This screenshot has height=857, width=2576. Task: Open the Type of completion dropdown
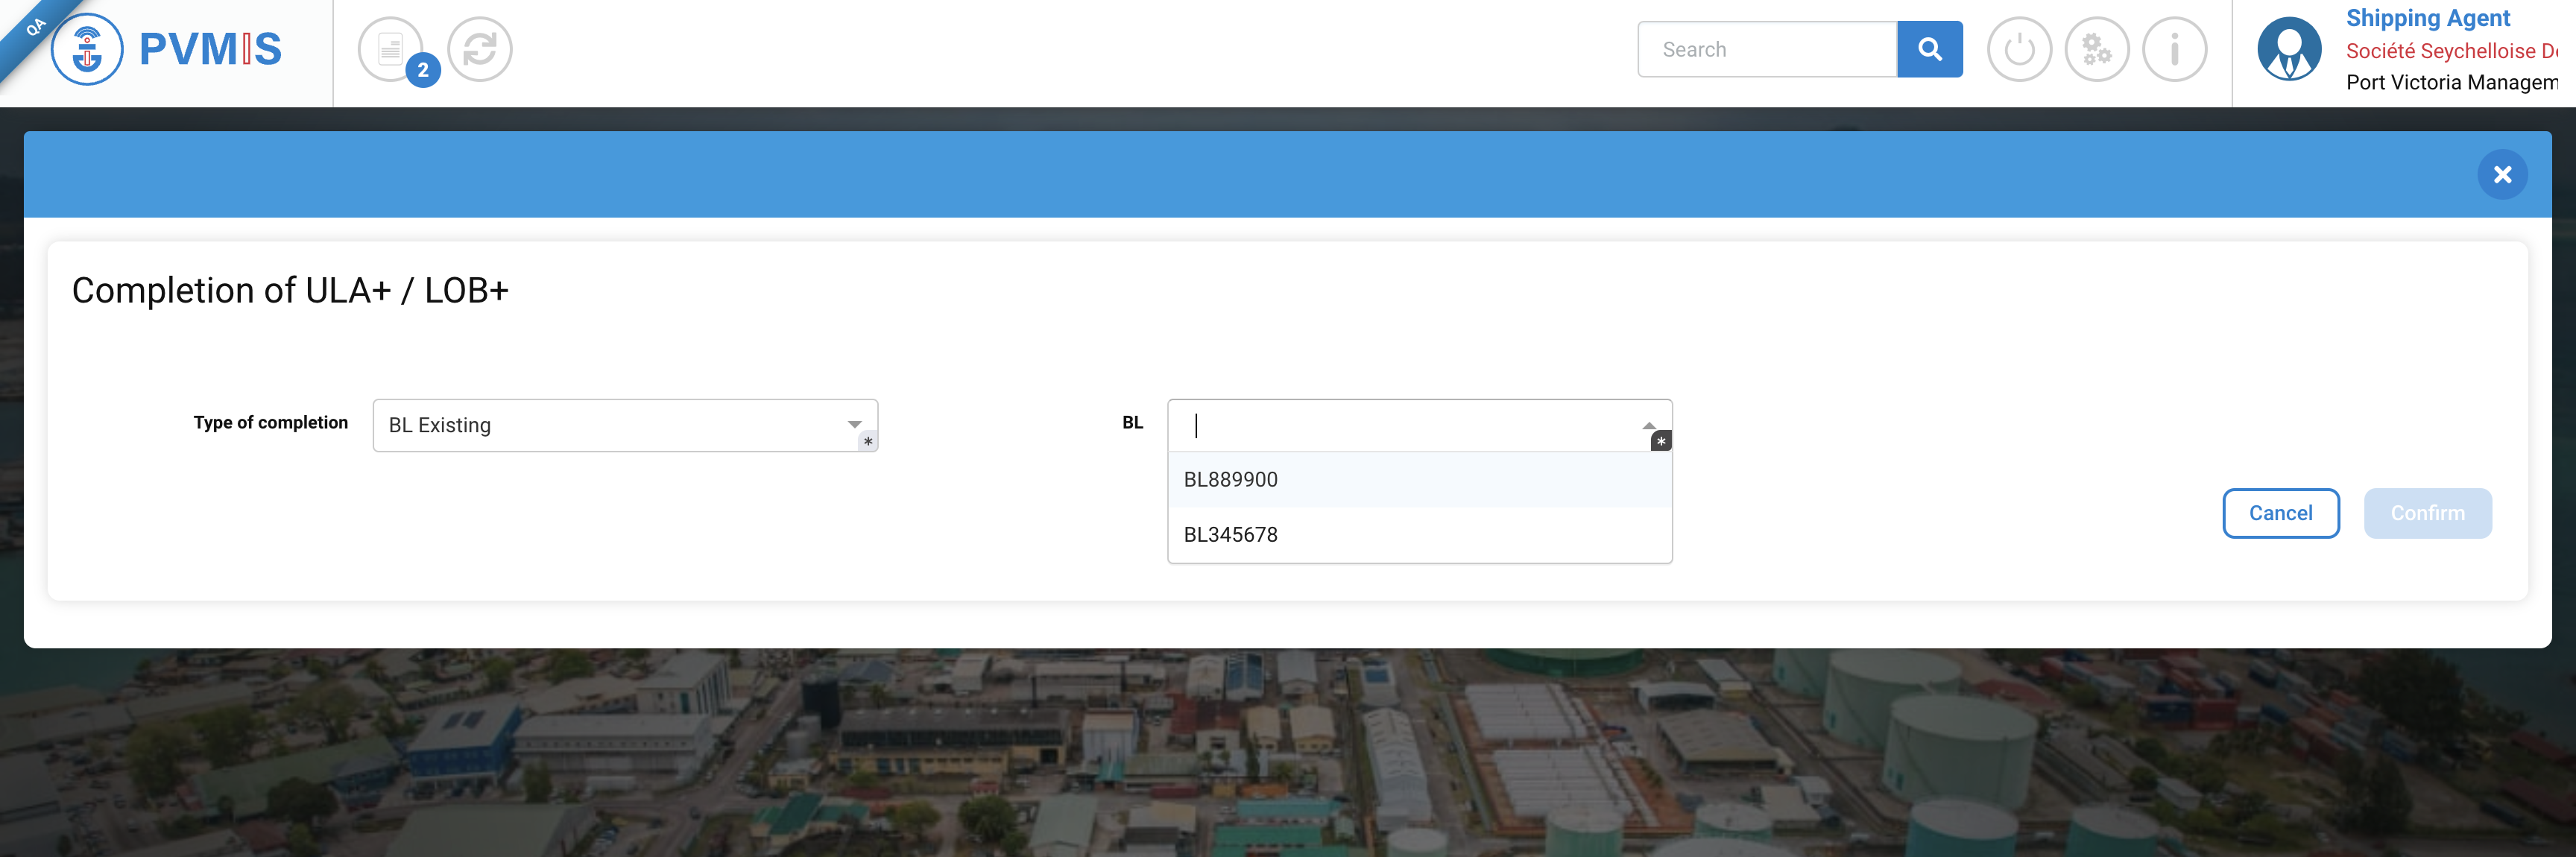[x=610, y=425]
